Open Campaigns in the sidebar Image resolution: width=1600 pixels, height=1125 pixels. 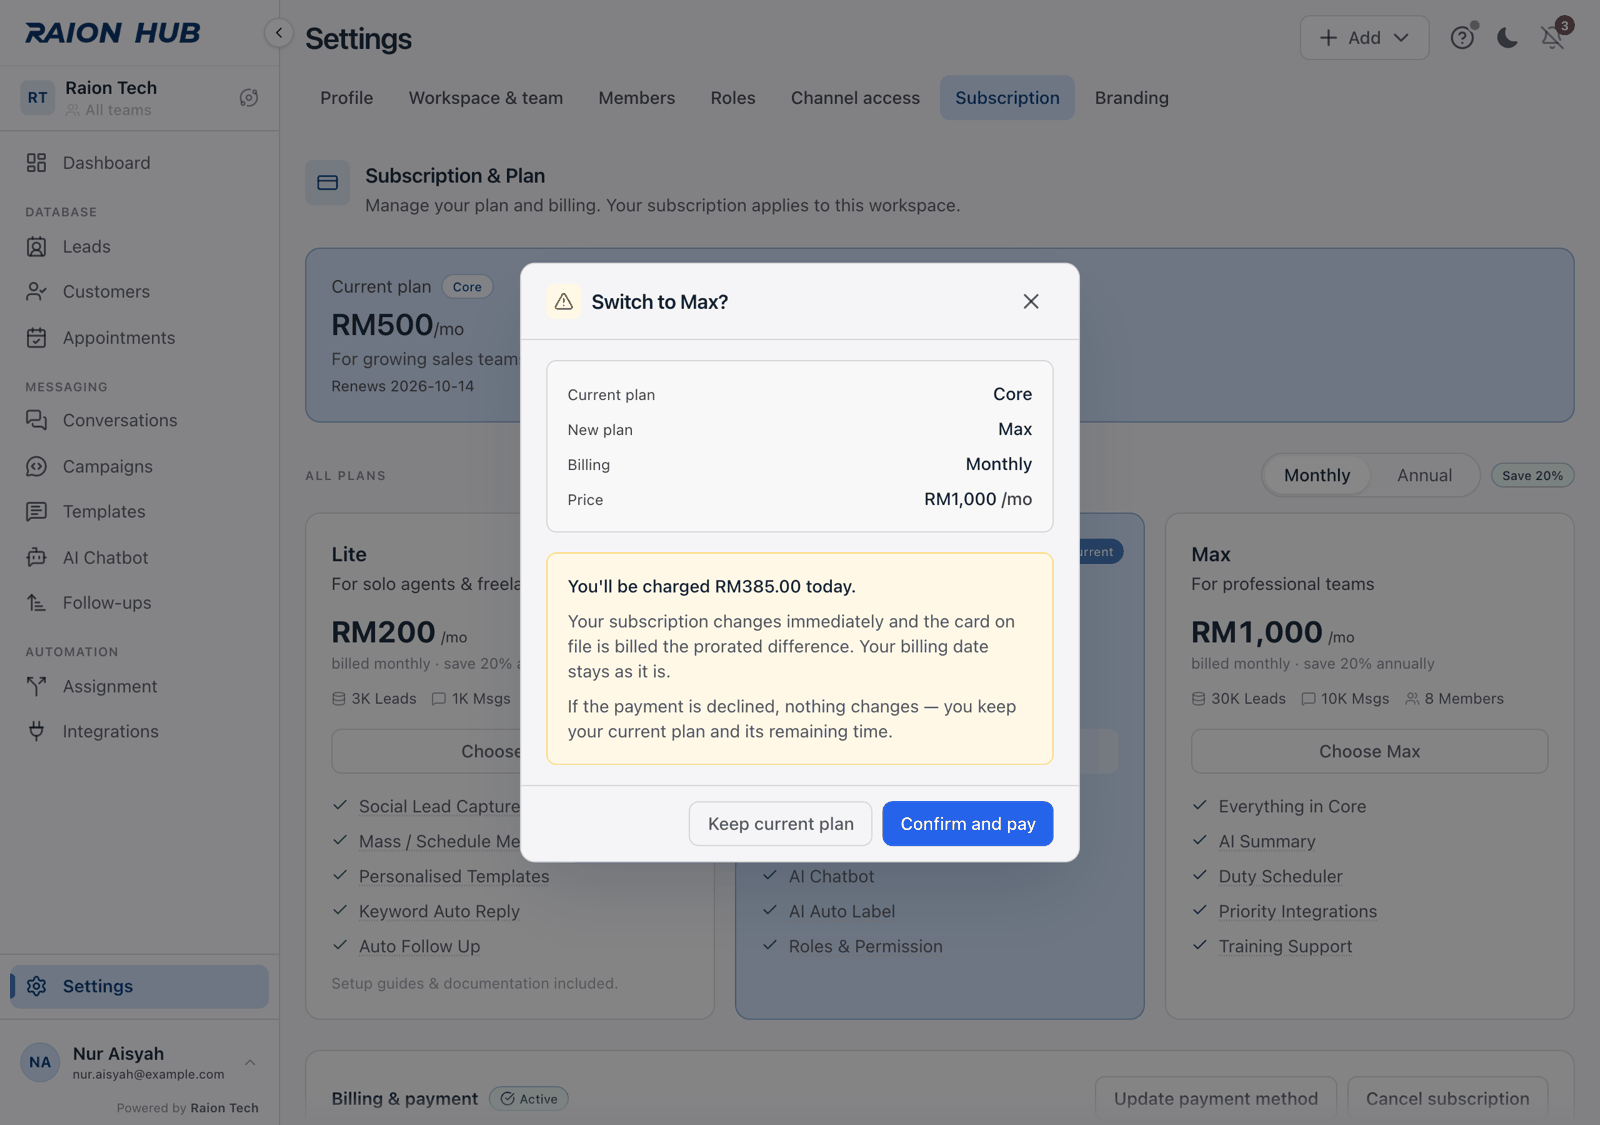(139, 467)
